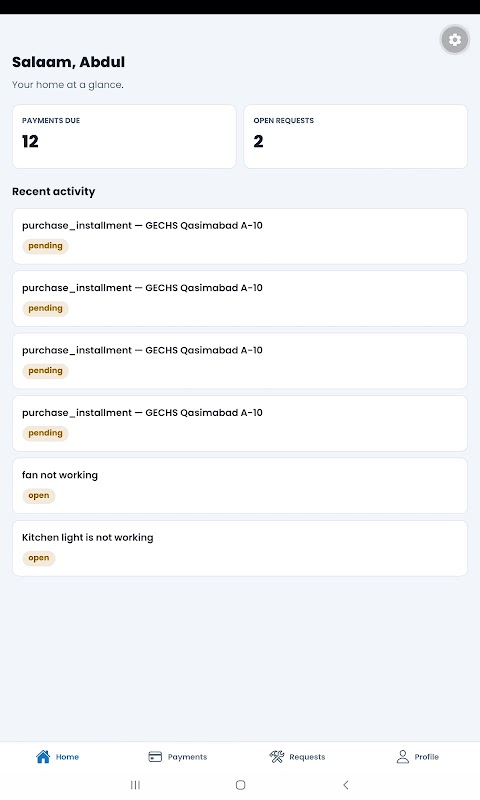Open second purchase_installment GECHS Qasimabad item

pyautogui.click(x=240, y=298)
